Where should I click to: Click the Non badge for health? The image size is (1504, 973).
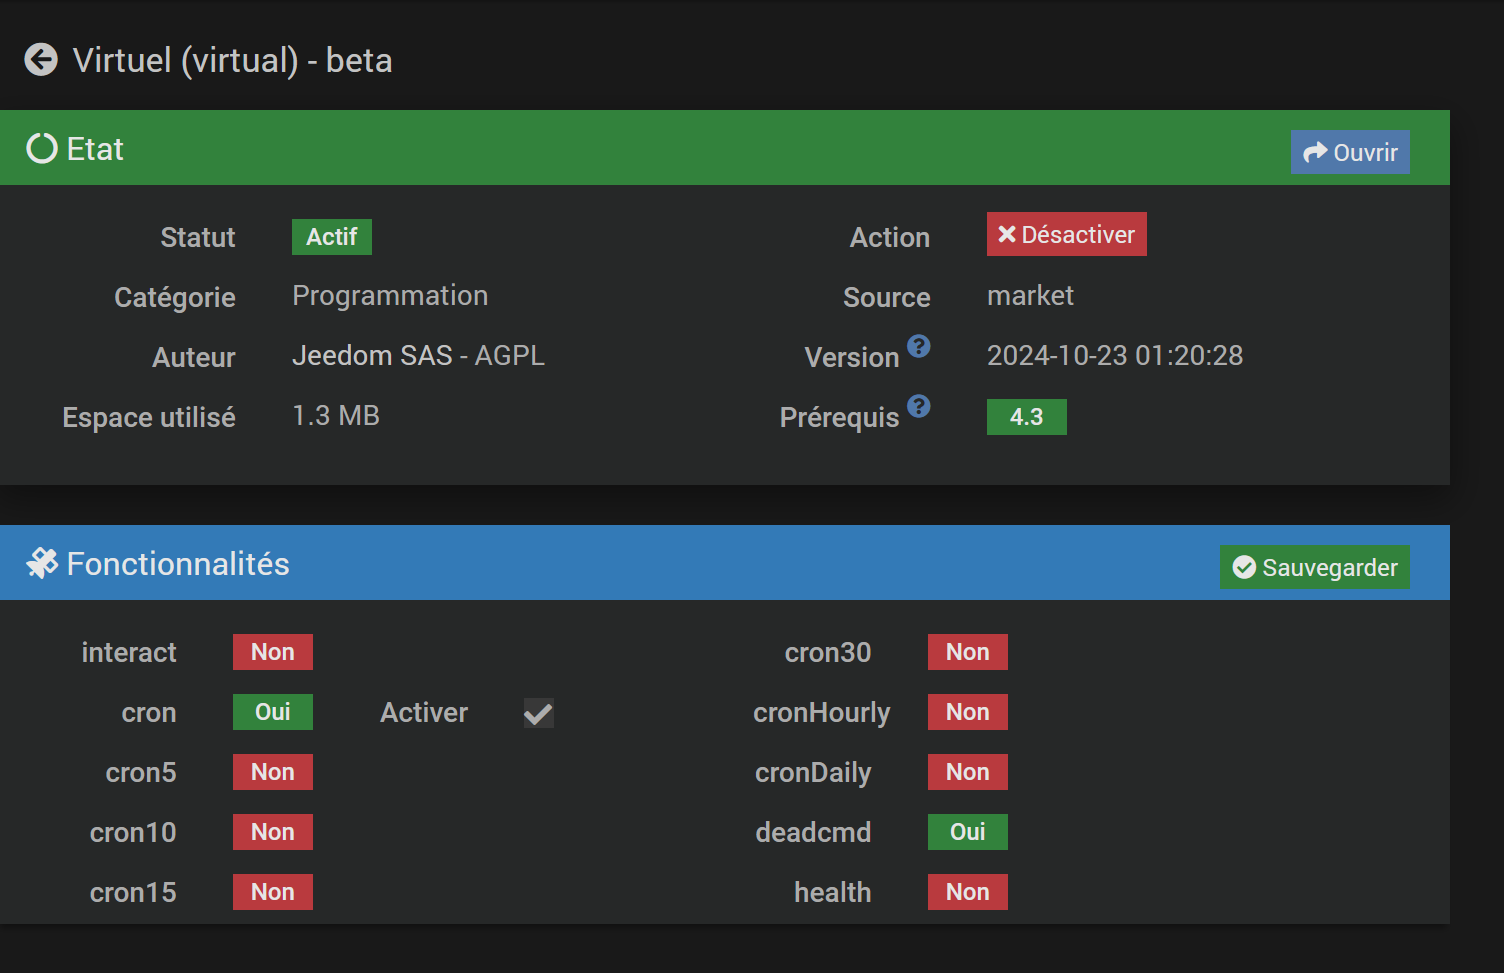[x=968, y=892]
